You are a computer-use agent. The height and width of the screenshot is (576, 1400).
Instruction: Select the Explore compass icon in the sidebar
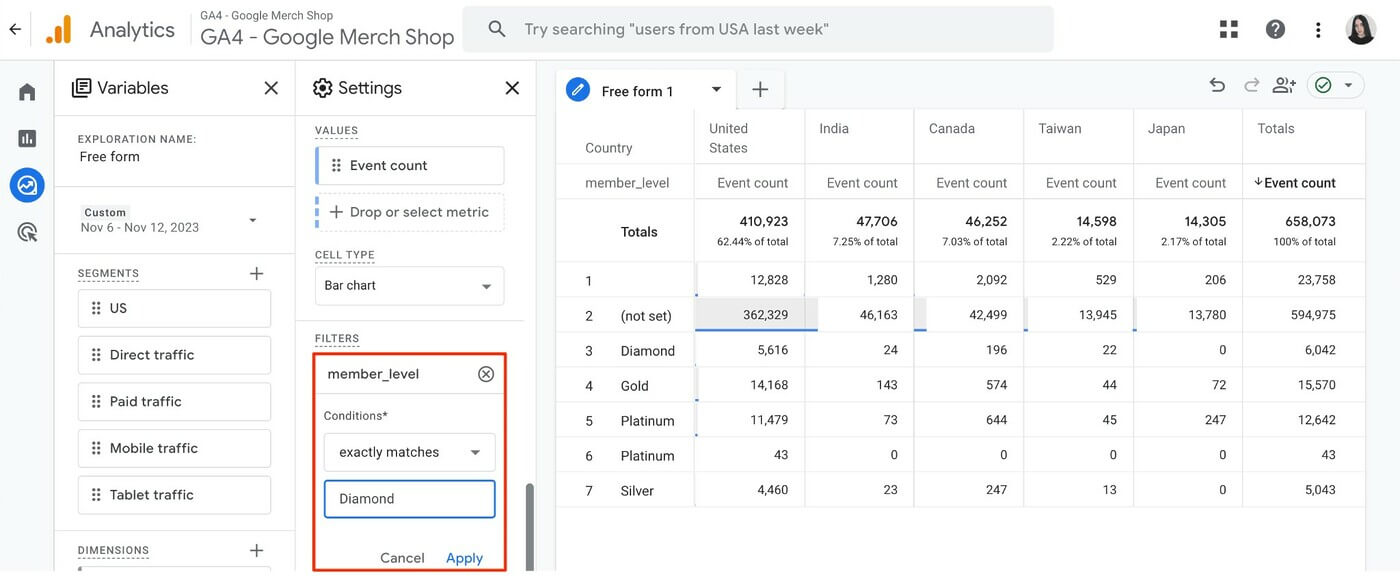coord(26,184)
